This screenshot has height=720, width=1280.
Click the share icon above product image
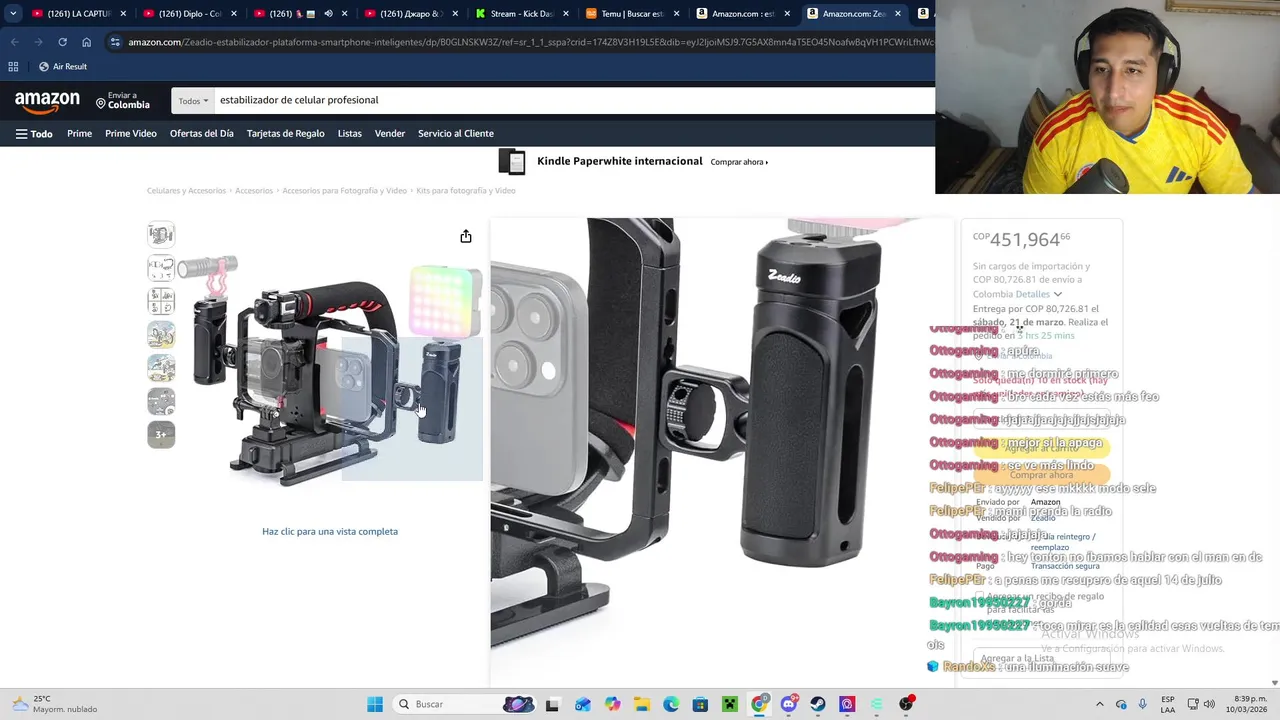[466, 237]
